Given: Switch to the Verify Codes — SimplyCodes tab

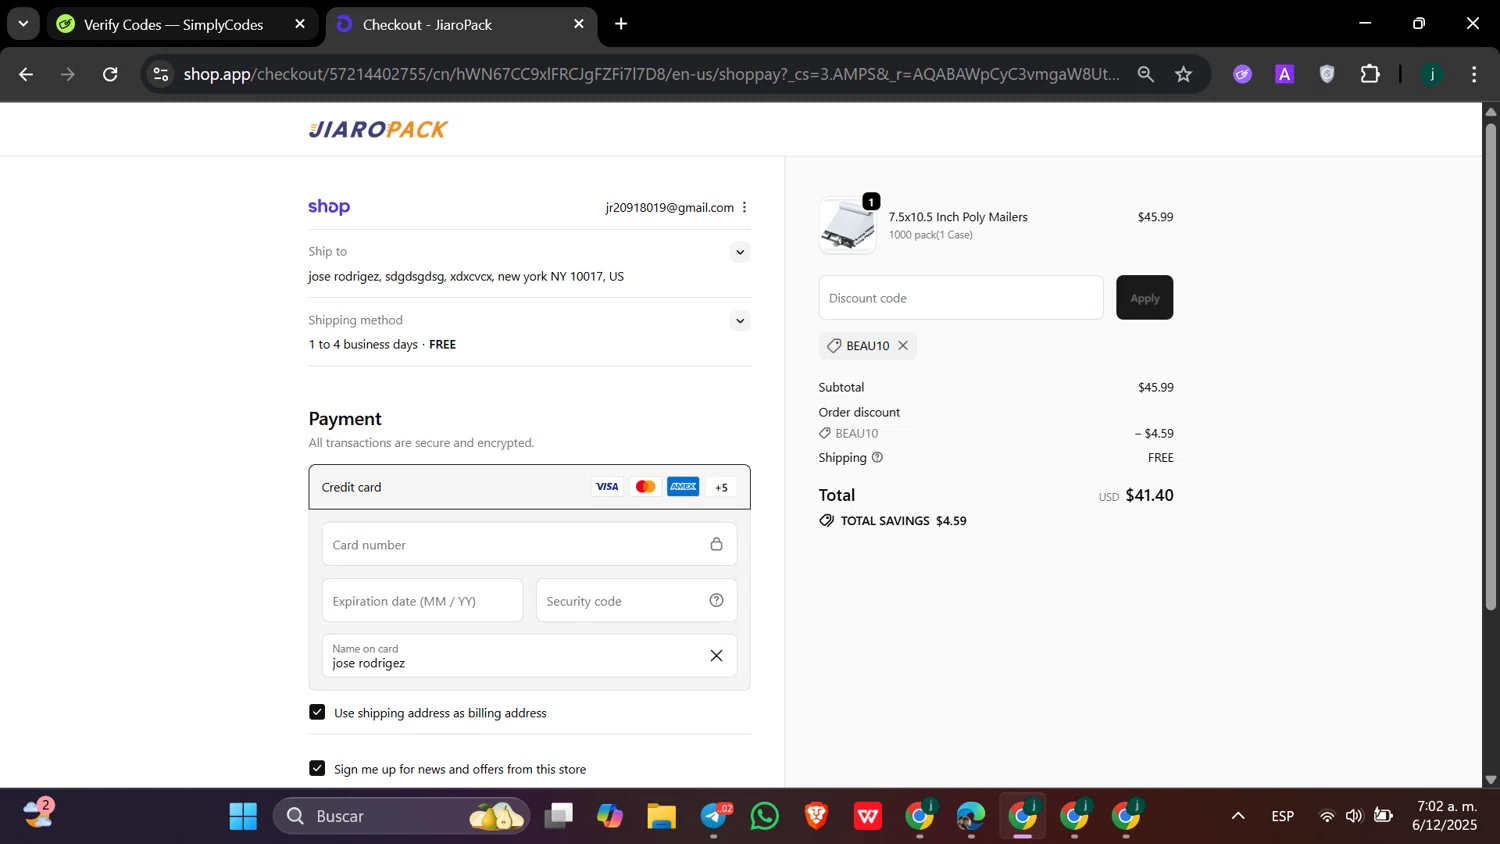Looking at the screenshot, I should click(x=183, y=24).
